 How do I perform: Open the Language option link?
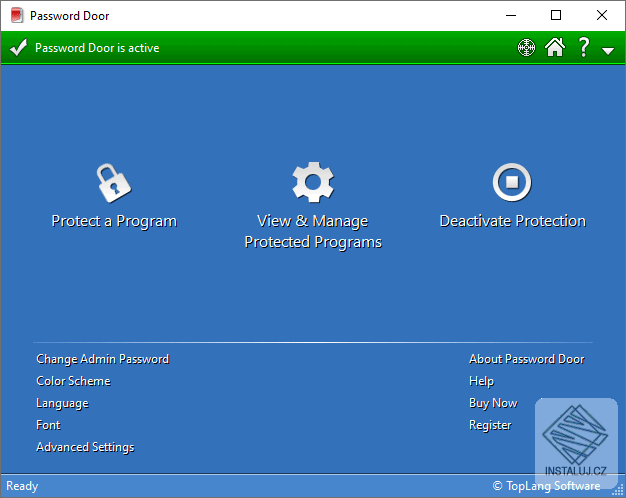pos(62,403)
